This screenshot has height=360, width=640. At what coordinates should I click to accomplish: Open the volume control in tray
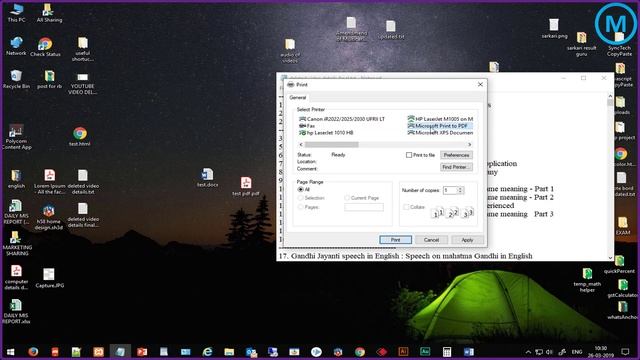pos(549,352)
